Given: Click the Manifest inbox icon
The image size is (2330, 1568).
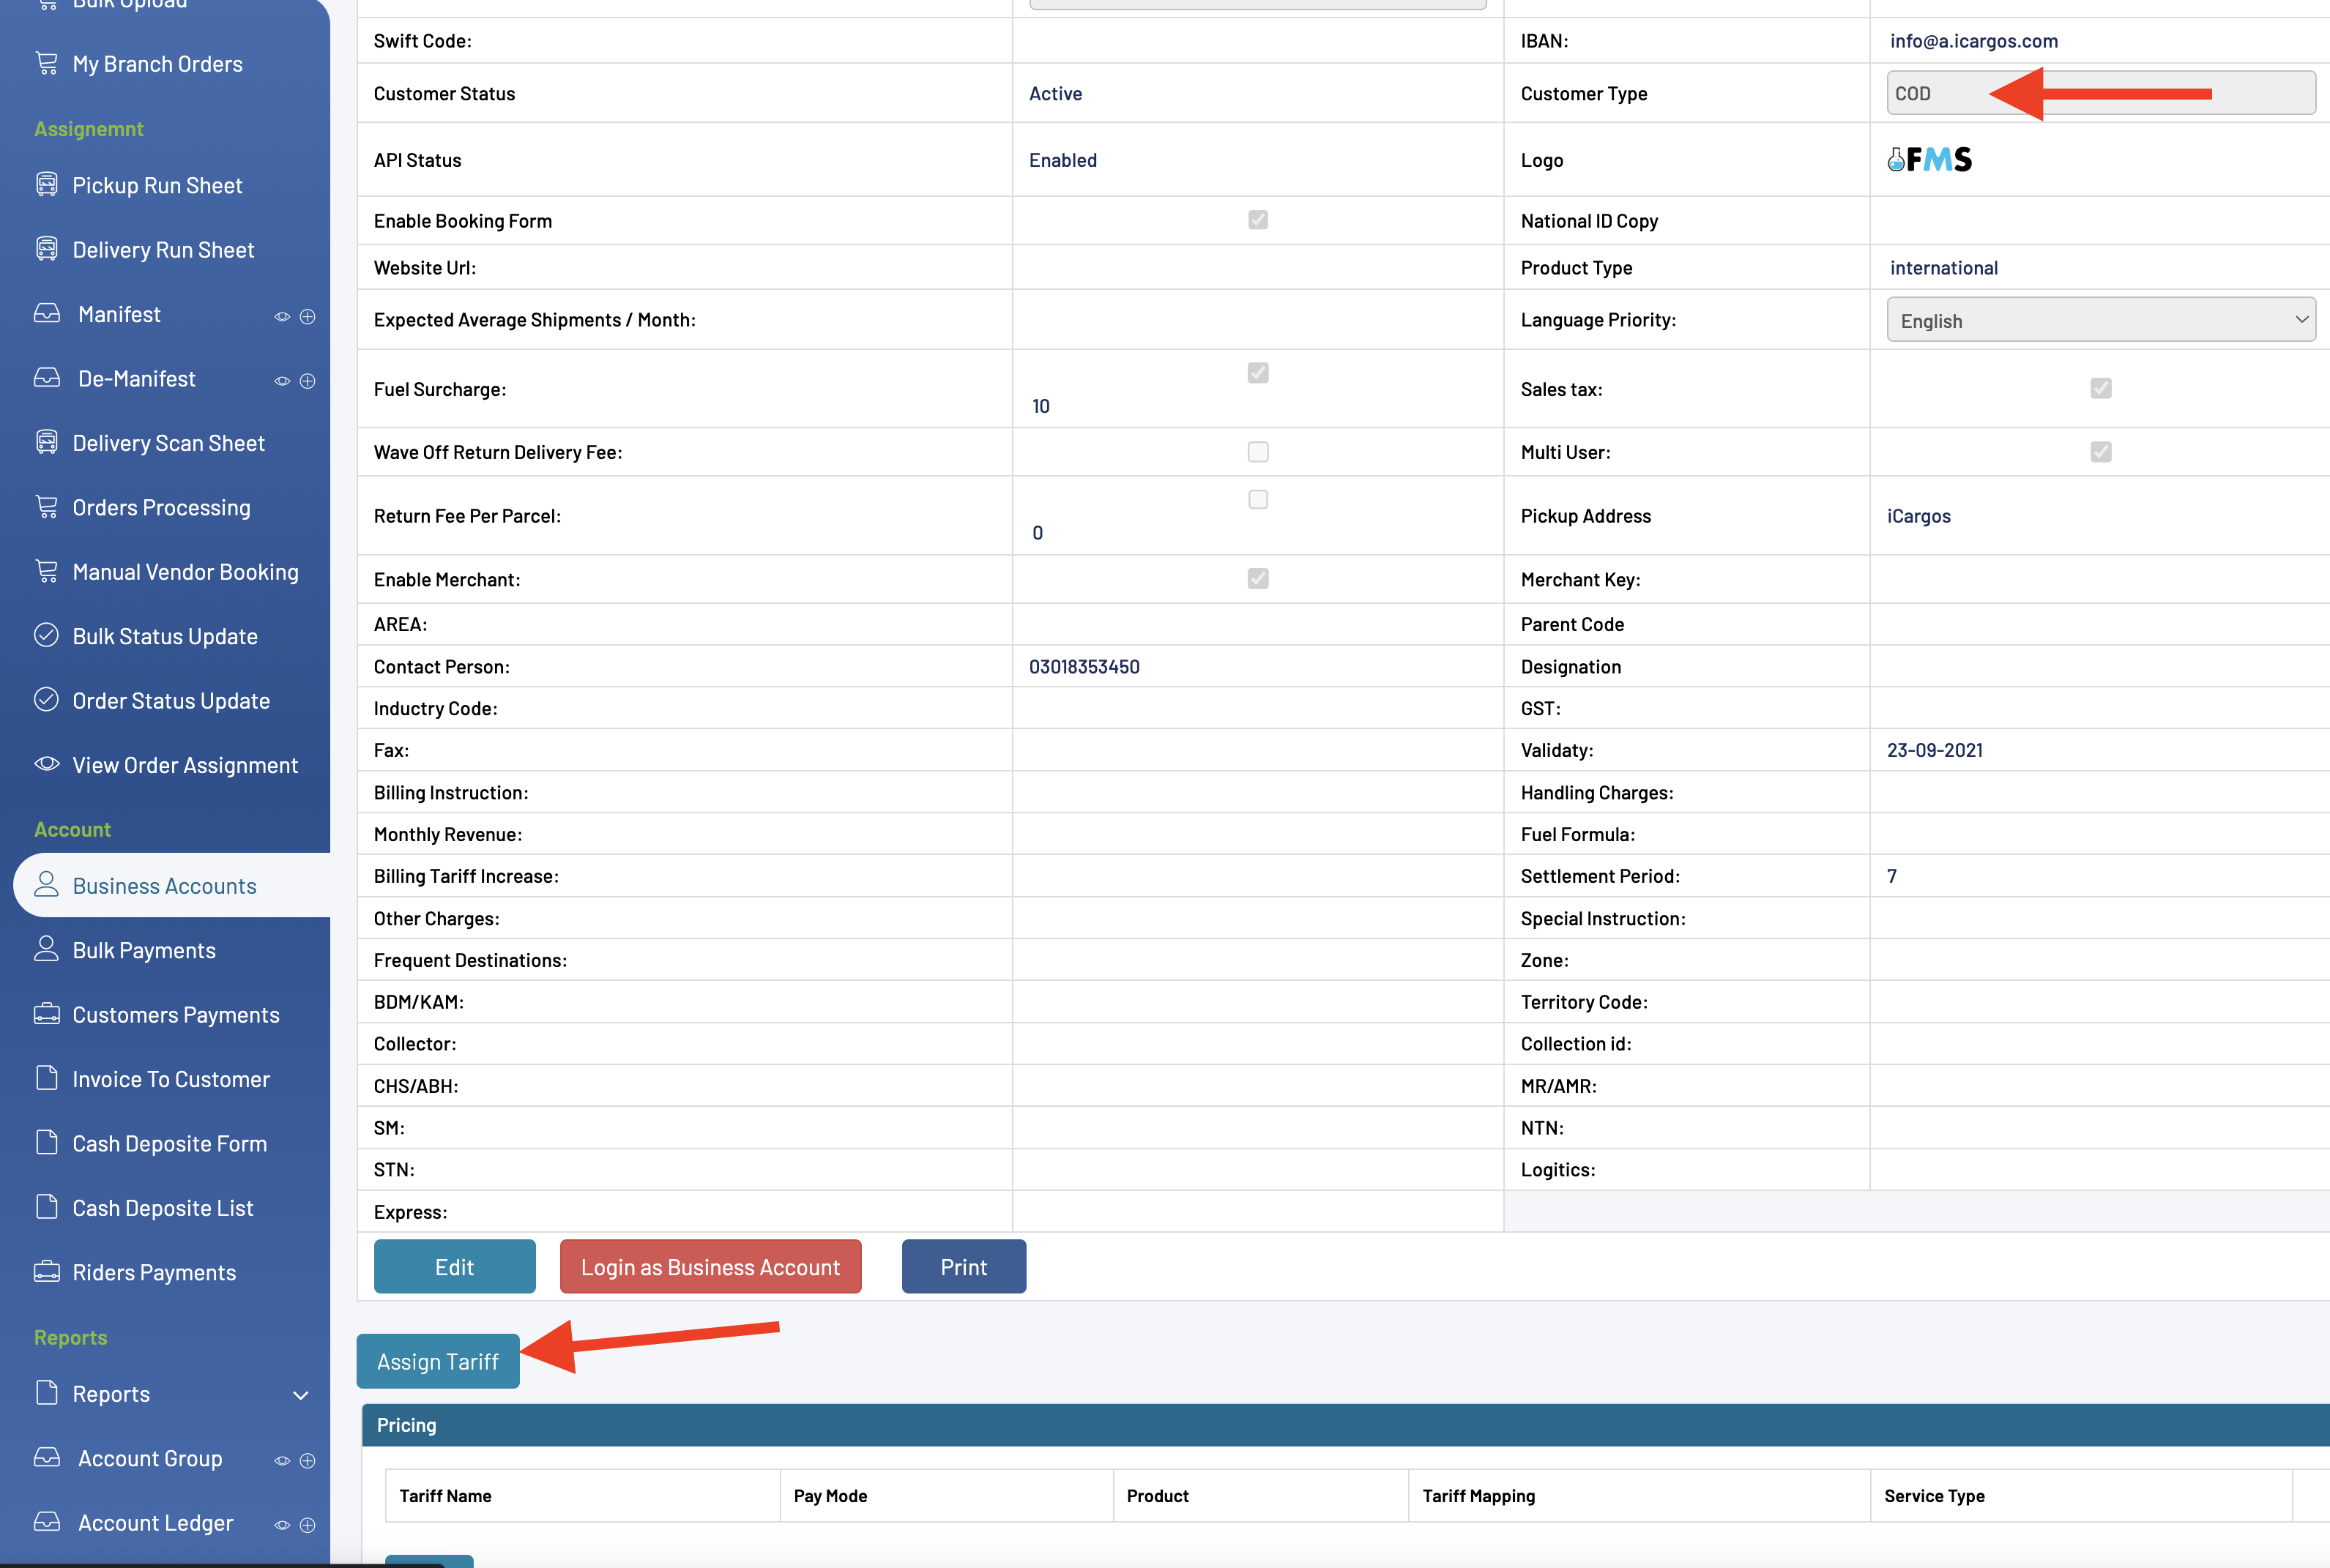Looking at the screenshot, I should (46, 314).
